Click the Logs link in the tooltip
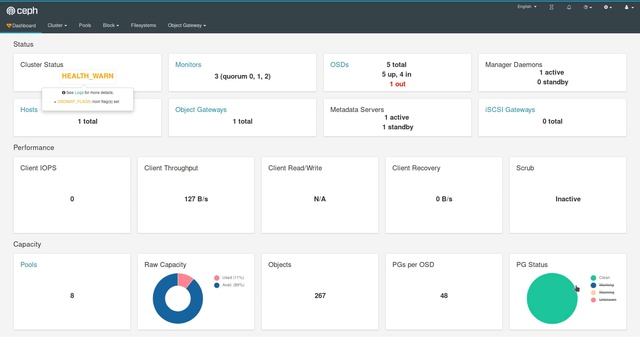The height and width of the screenshot is (360, 640). [x=79, y=93]
